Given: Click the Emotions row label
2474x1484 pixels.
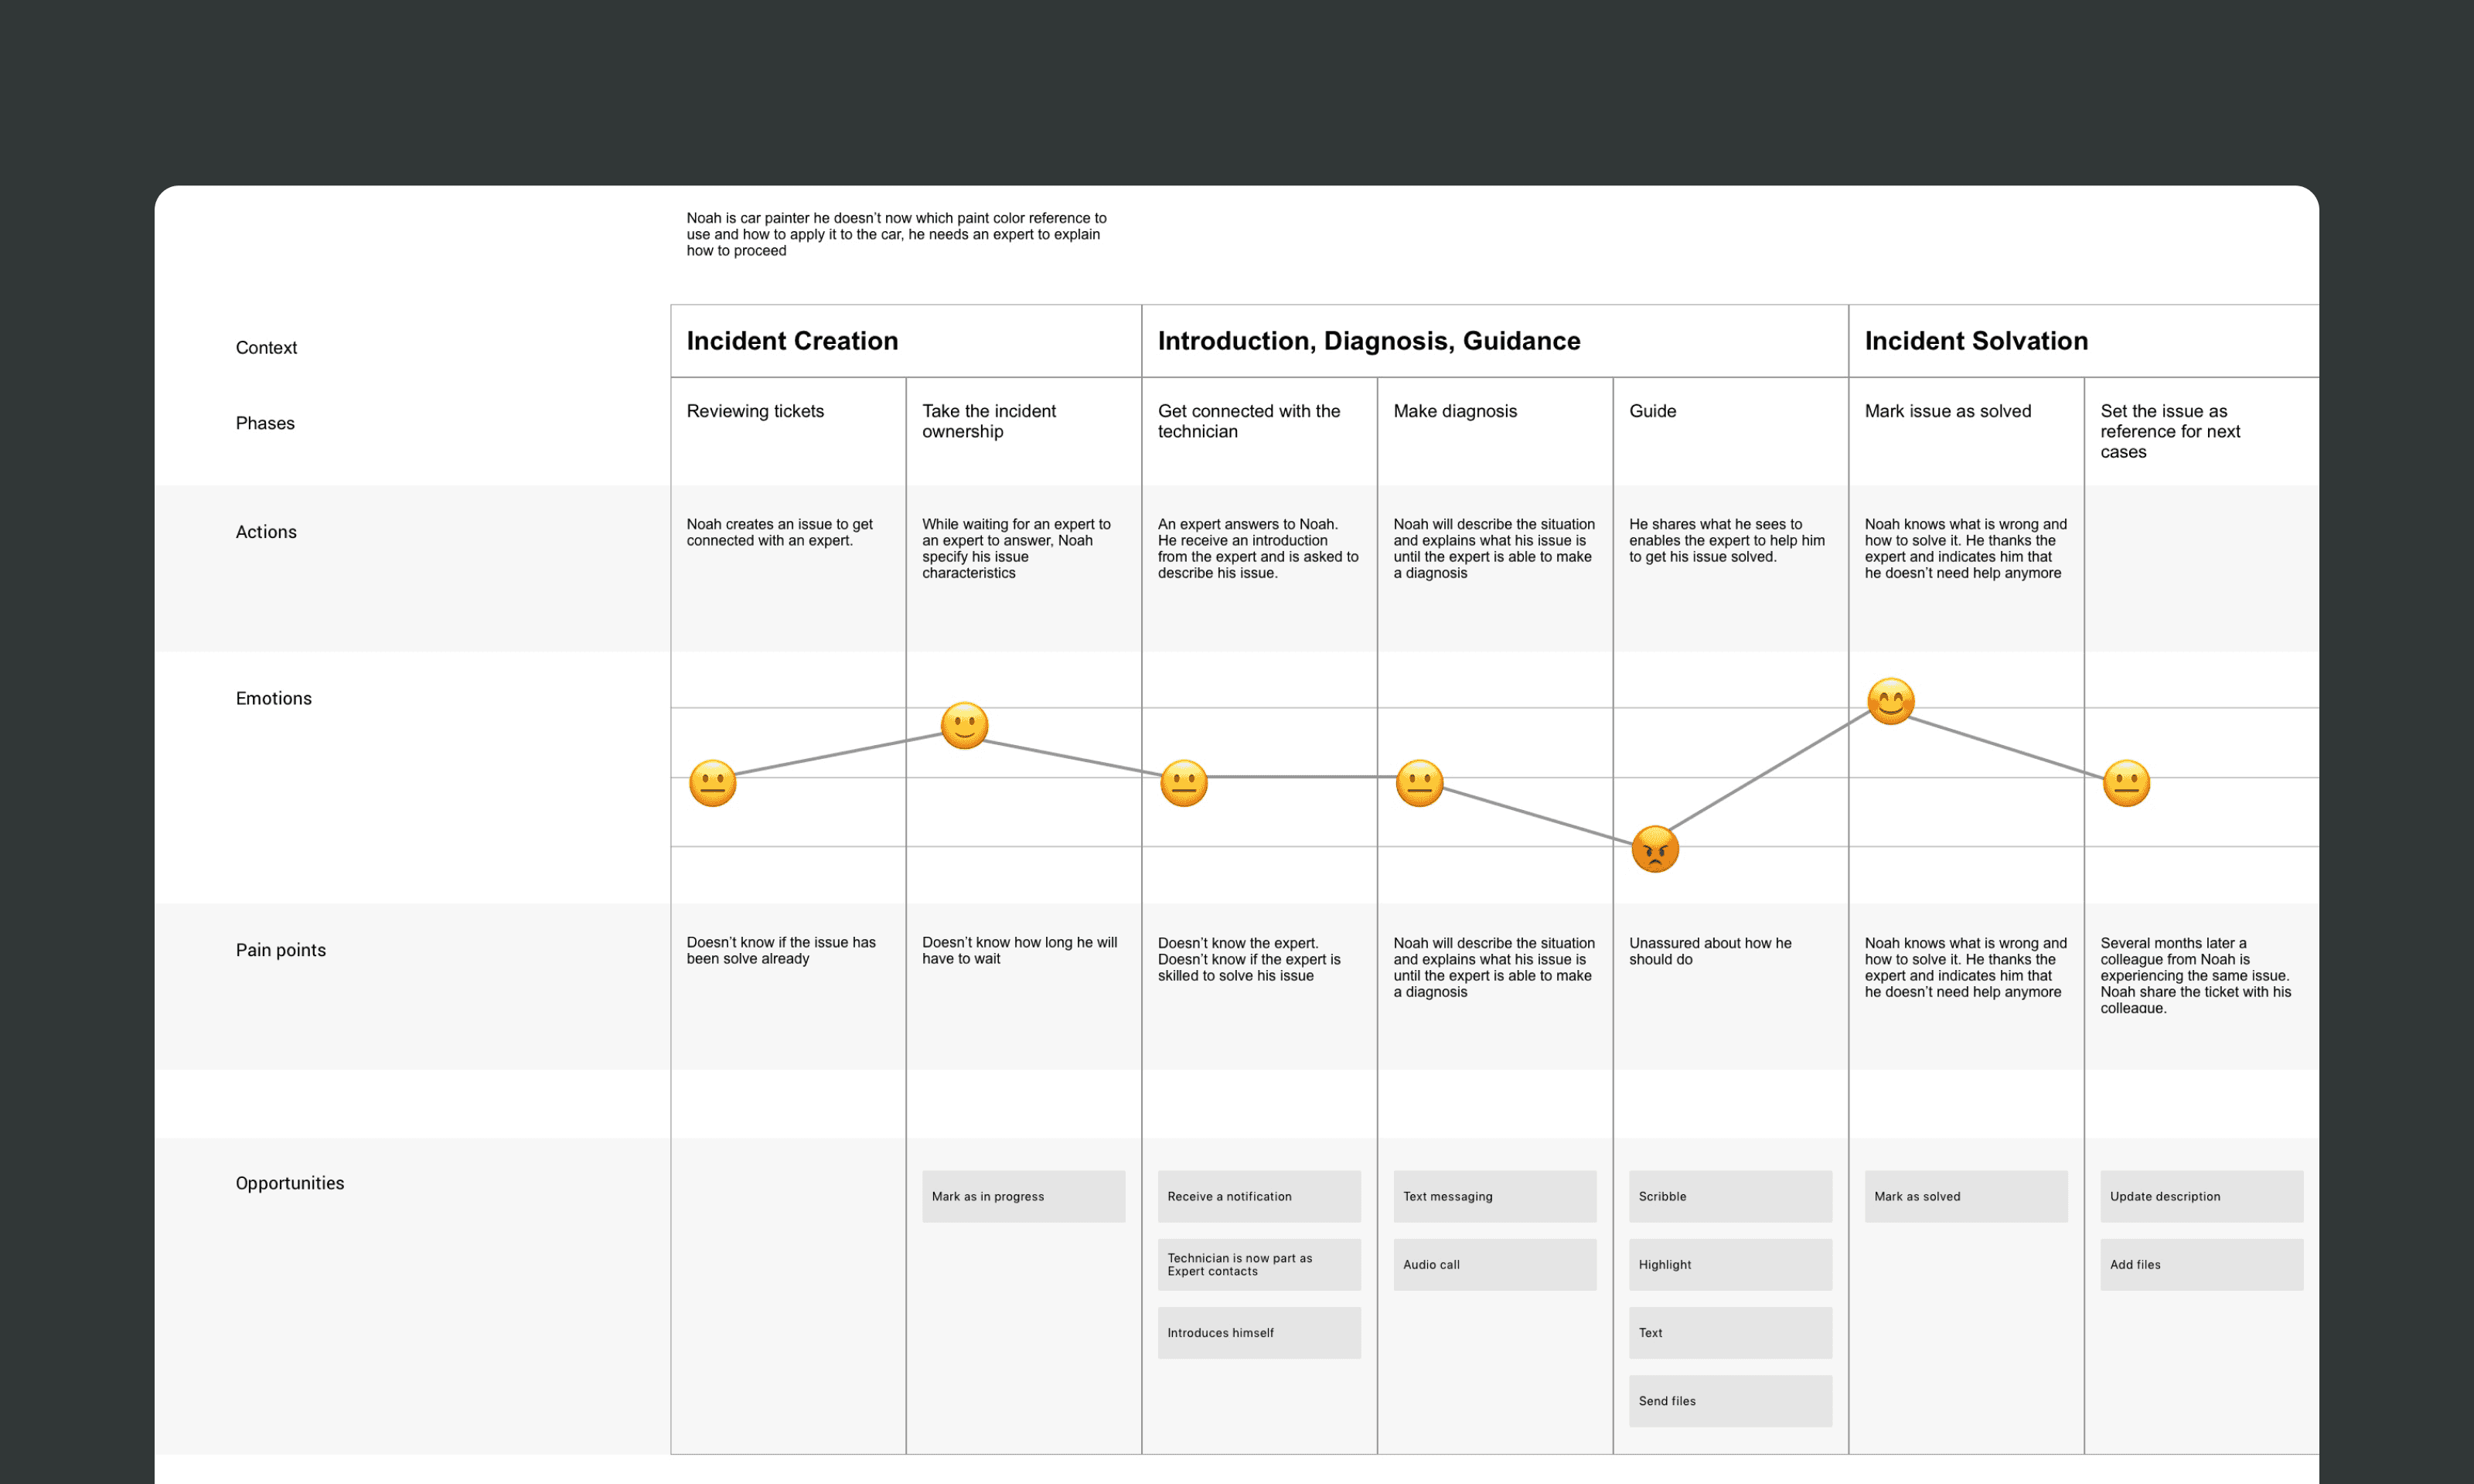Looking at the screenshot, I should coord(273,698).
